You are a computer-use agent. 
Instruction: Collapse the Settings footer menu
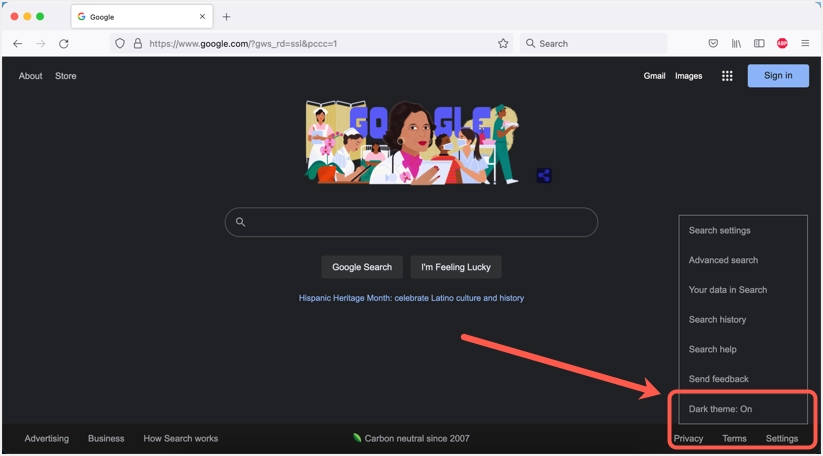pos(782,439)
